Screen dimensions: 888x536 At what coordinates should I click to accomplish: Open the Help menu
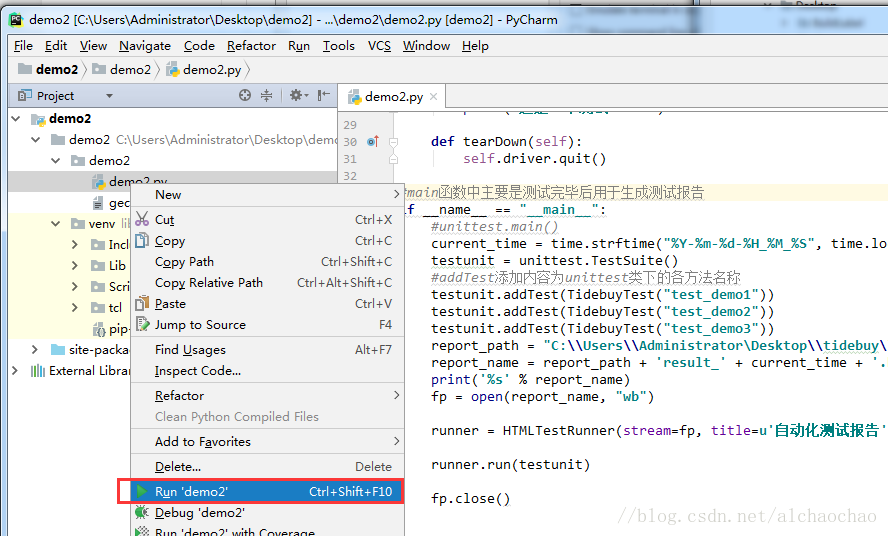[x=475, y=46]
